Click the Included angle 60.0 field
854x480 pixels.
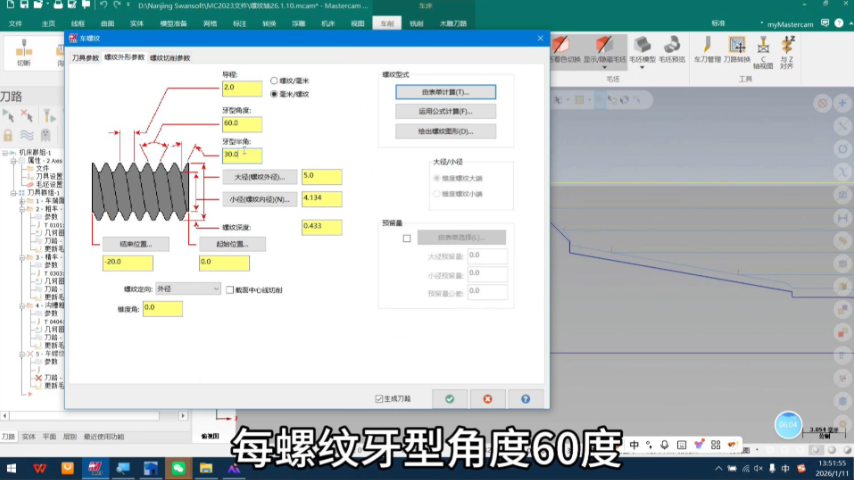tap(242, 124)
